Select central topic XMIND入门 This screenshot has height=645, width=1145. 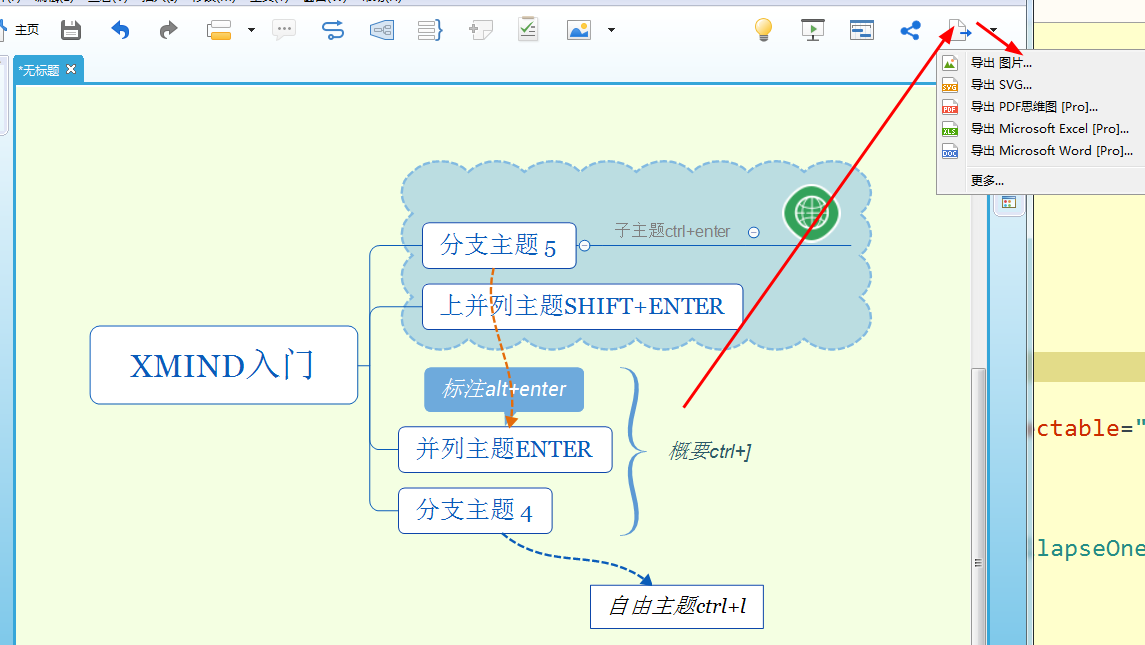223,365
